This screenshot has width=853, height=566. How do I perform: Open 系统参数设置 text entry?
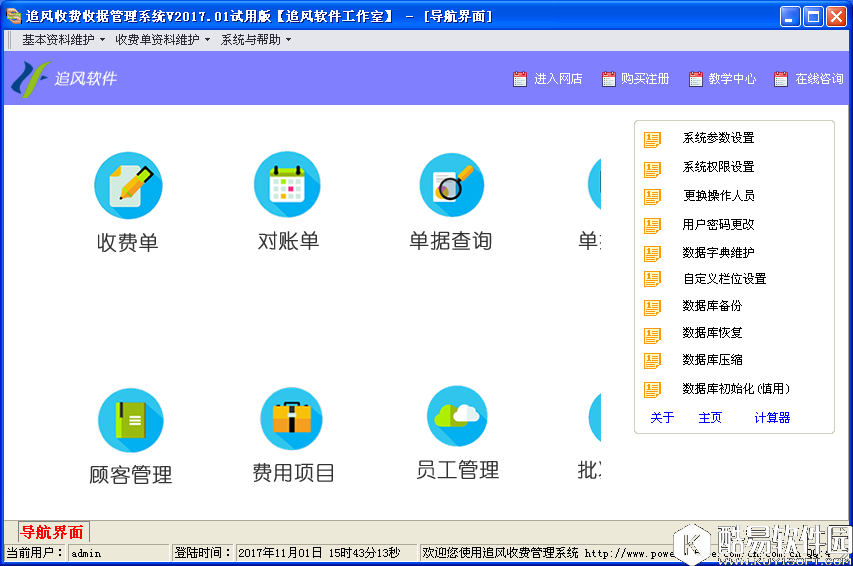click(719, 138)
